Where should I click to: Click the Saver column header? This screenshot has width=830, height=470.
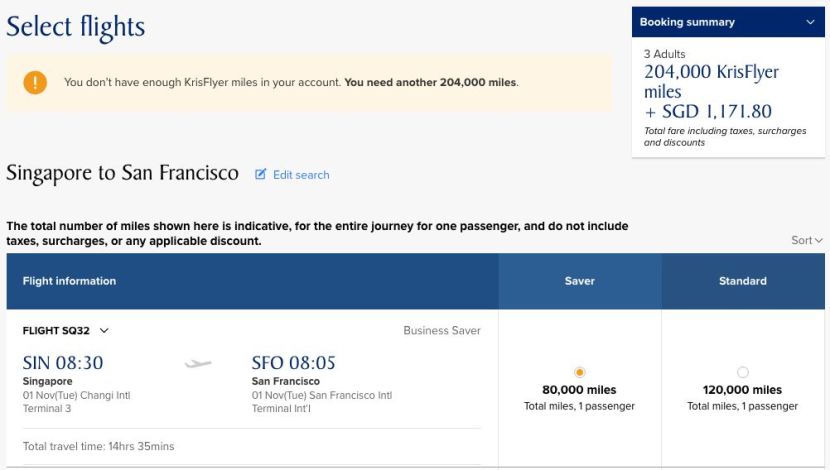click(x=580, y=281)
